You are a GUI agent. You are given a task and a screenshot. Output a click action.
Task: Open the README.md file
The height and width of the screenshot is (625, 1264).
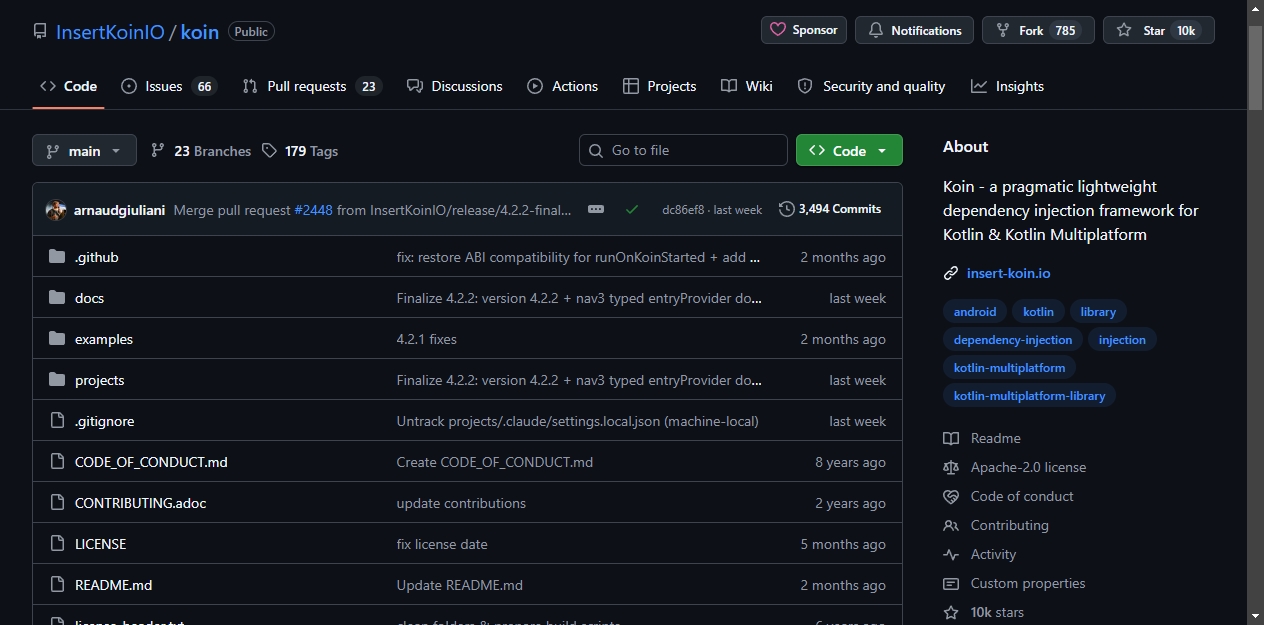click(x=114, y=585)
